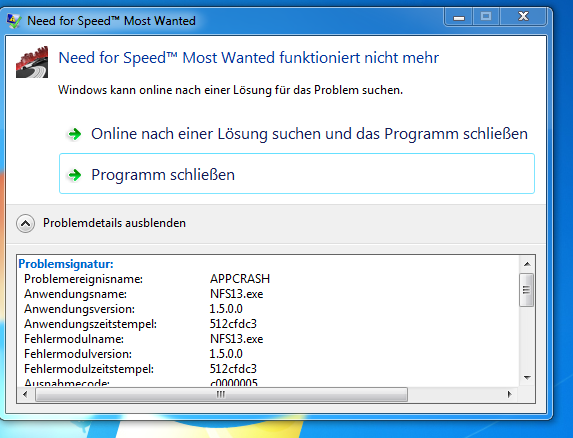Image resolution: width=573 pixels, height=438 pixels.
Task: Click the horizontal scrollbar thumb
Action: 221,395
